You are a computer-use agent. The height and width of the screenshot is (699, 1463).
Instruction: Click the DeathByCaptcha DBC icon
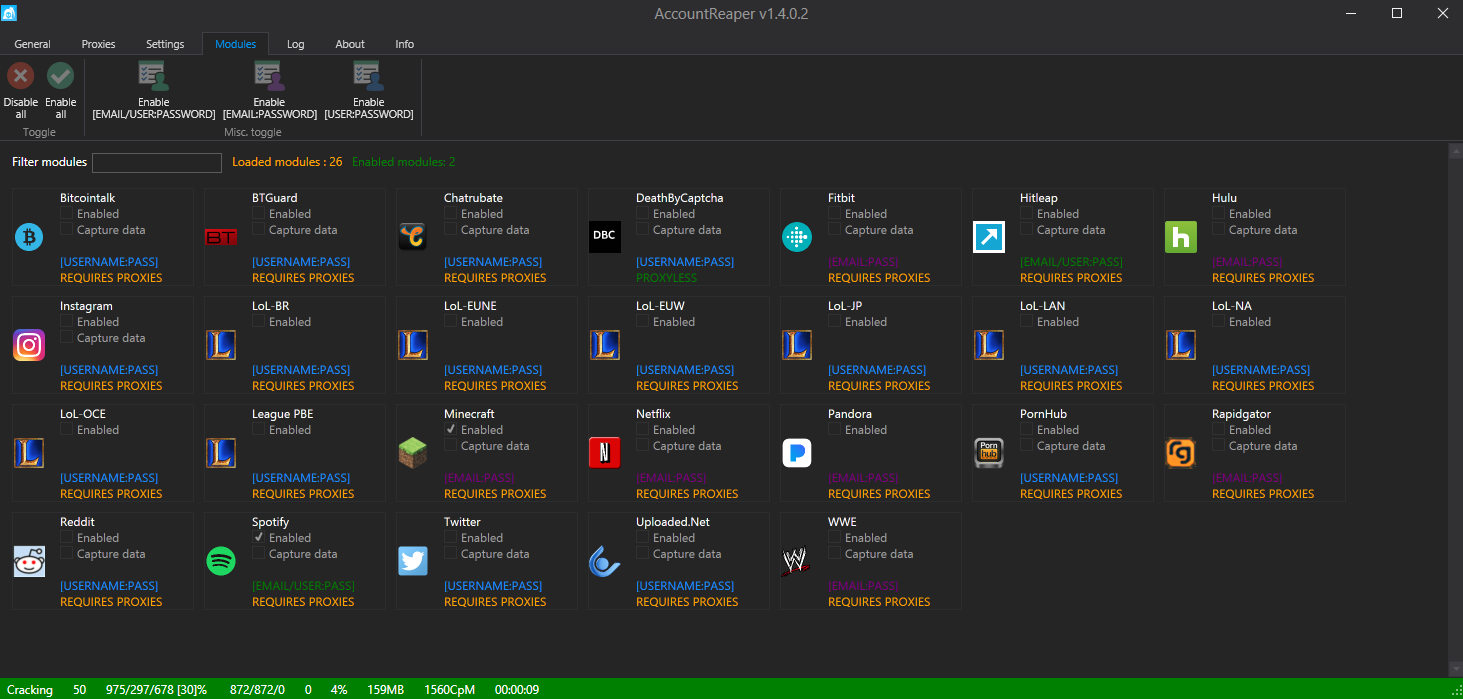[x=604, y=237]
